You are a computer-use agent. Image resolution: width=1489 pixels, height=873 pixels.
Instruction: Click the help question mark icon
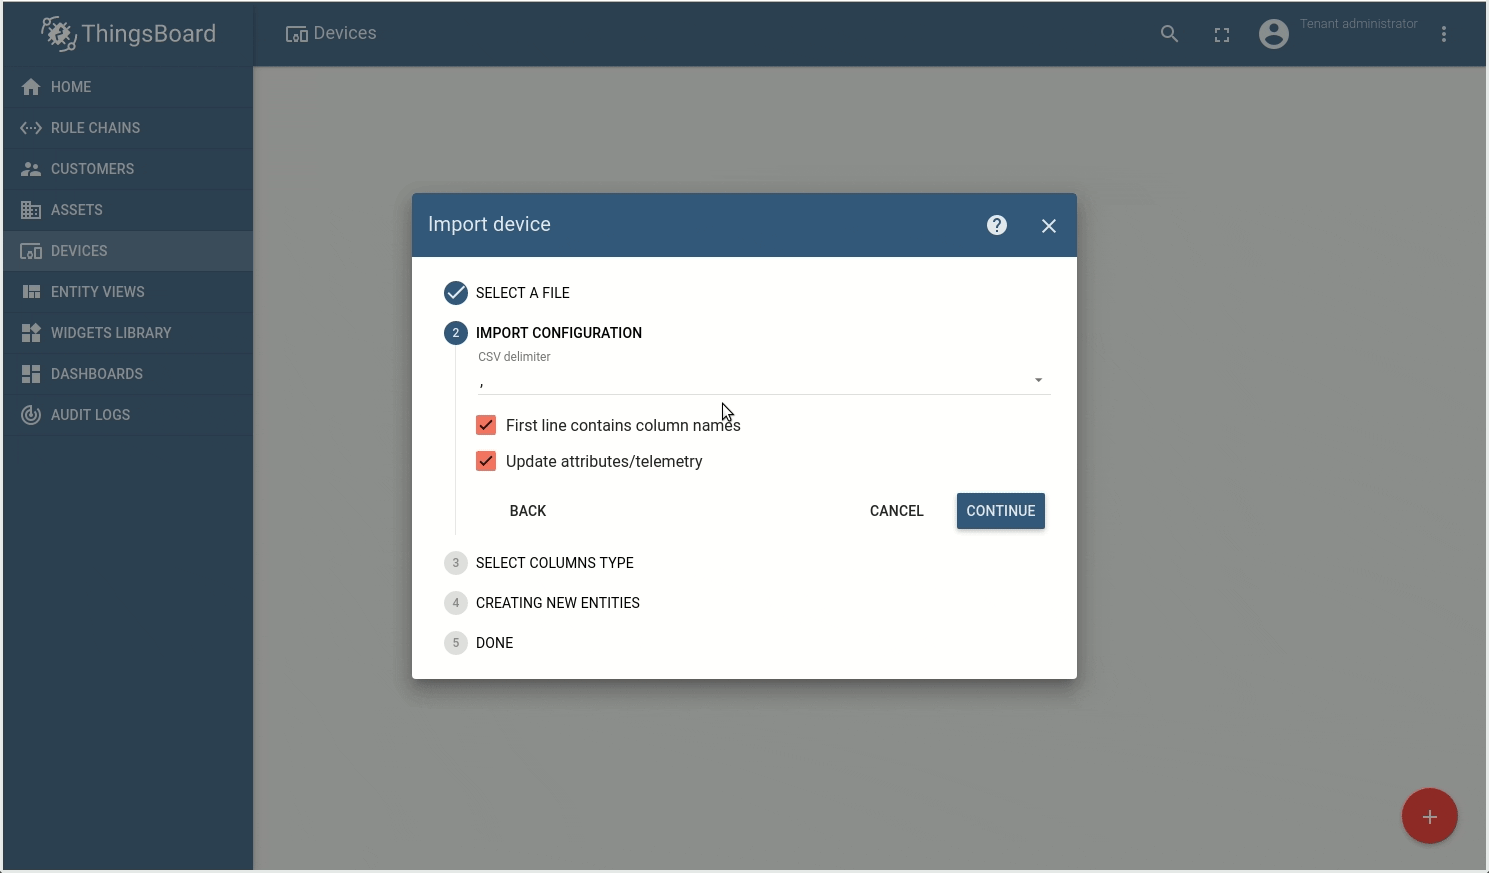[996, 225]
